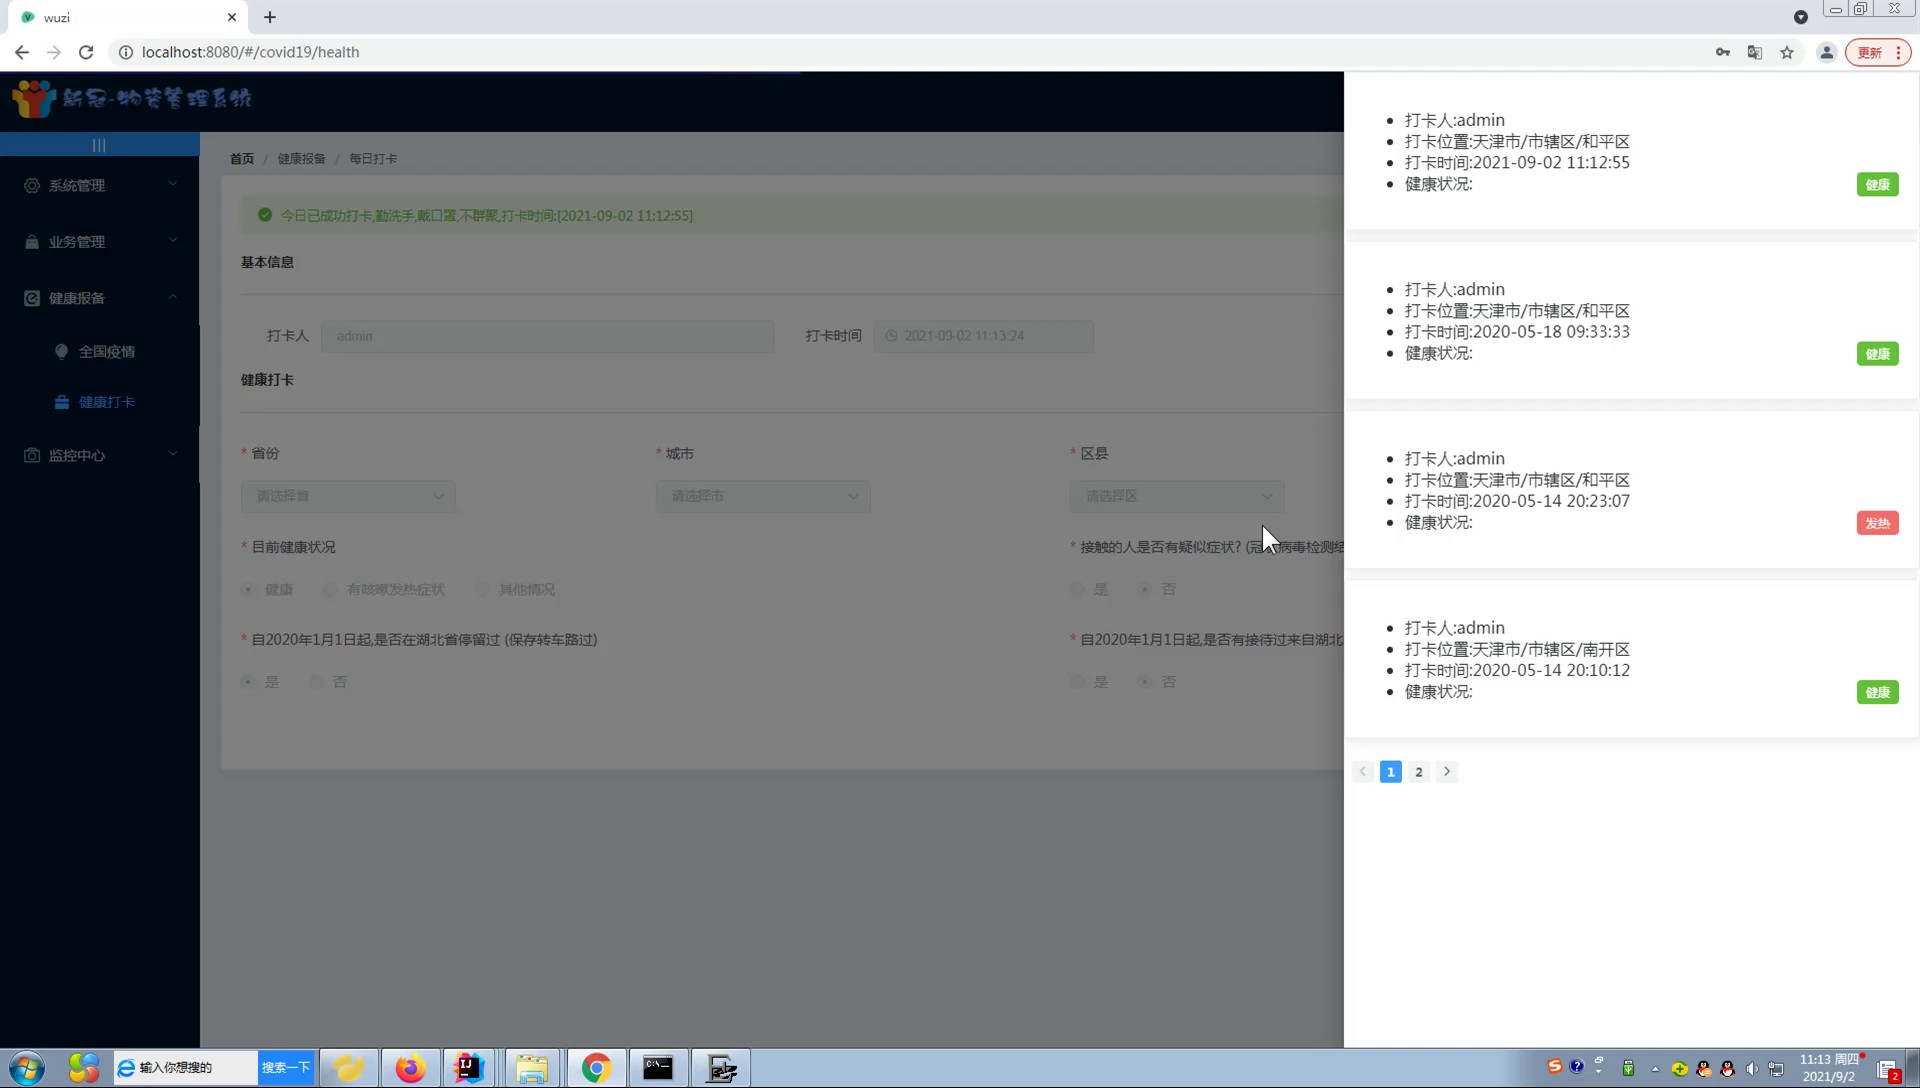Select the 有咳嗽发热症状 radio option
This screenshot has width=1920, height=1088.
tap(330, 590)
